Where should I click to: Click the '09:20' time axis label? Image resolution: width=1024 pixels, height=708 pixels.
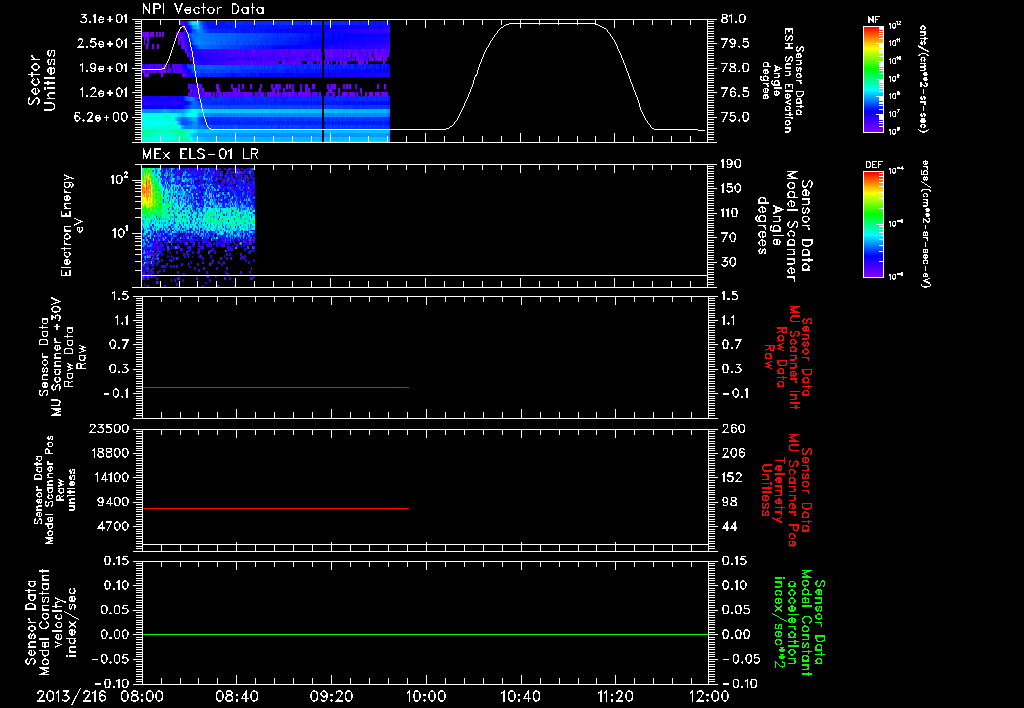tap(331, 696)
